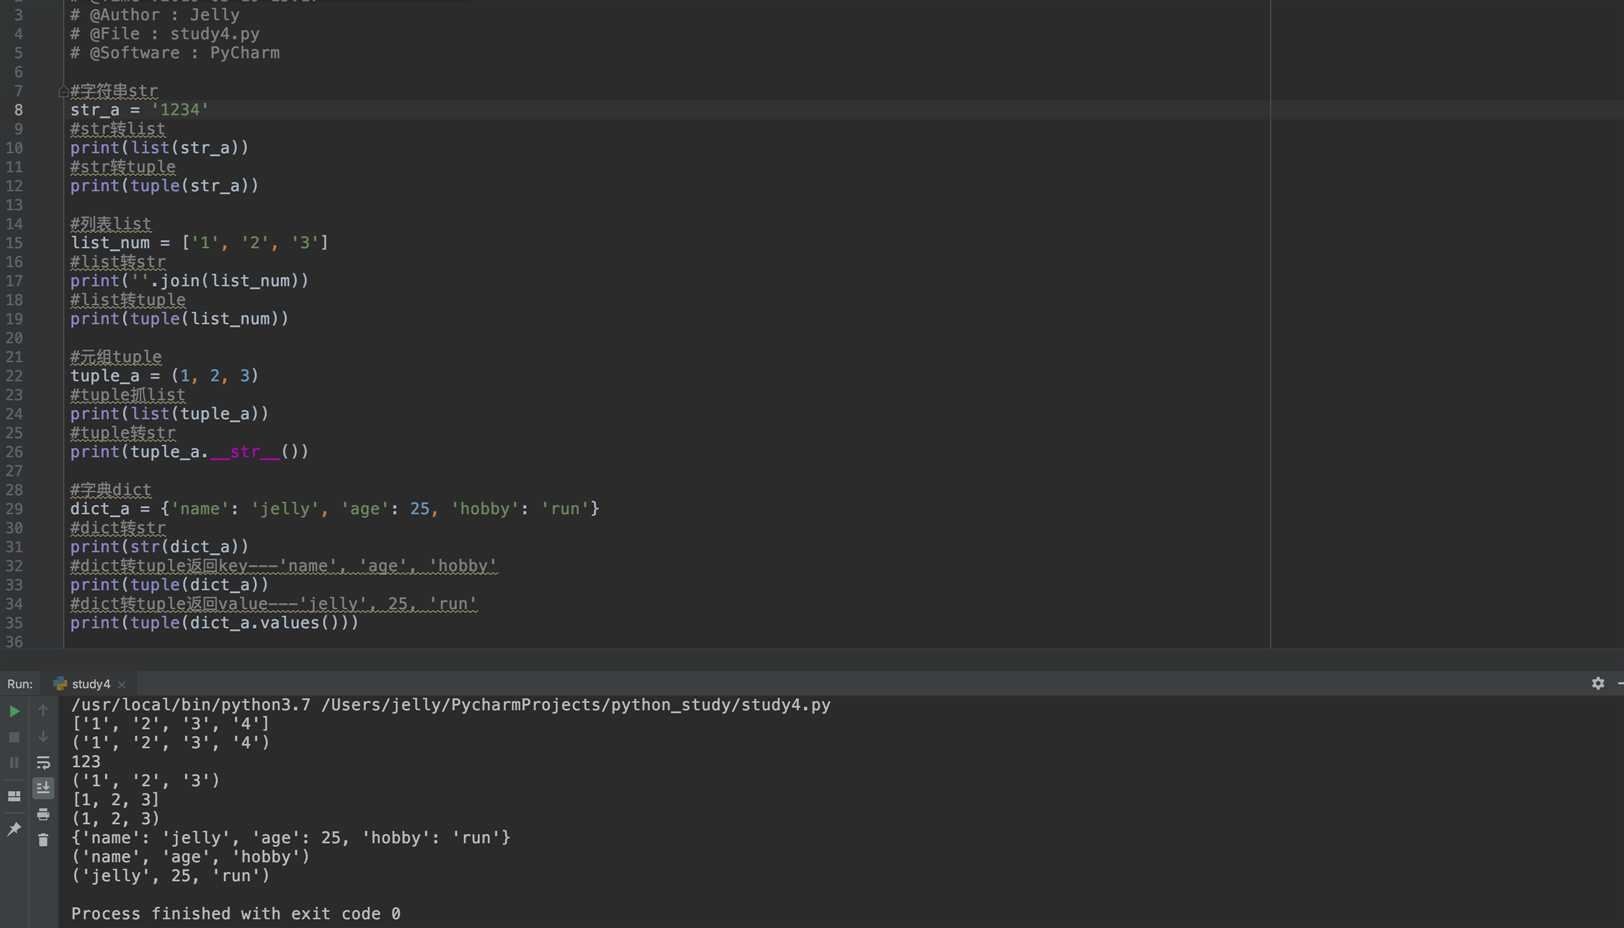Click console output ('name', 'age', 'hobby')

click(x=190, y=857)
